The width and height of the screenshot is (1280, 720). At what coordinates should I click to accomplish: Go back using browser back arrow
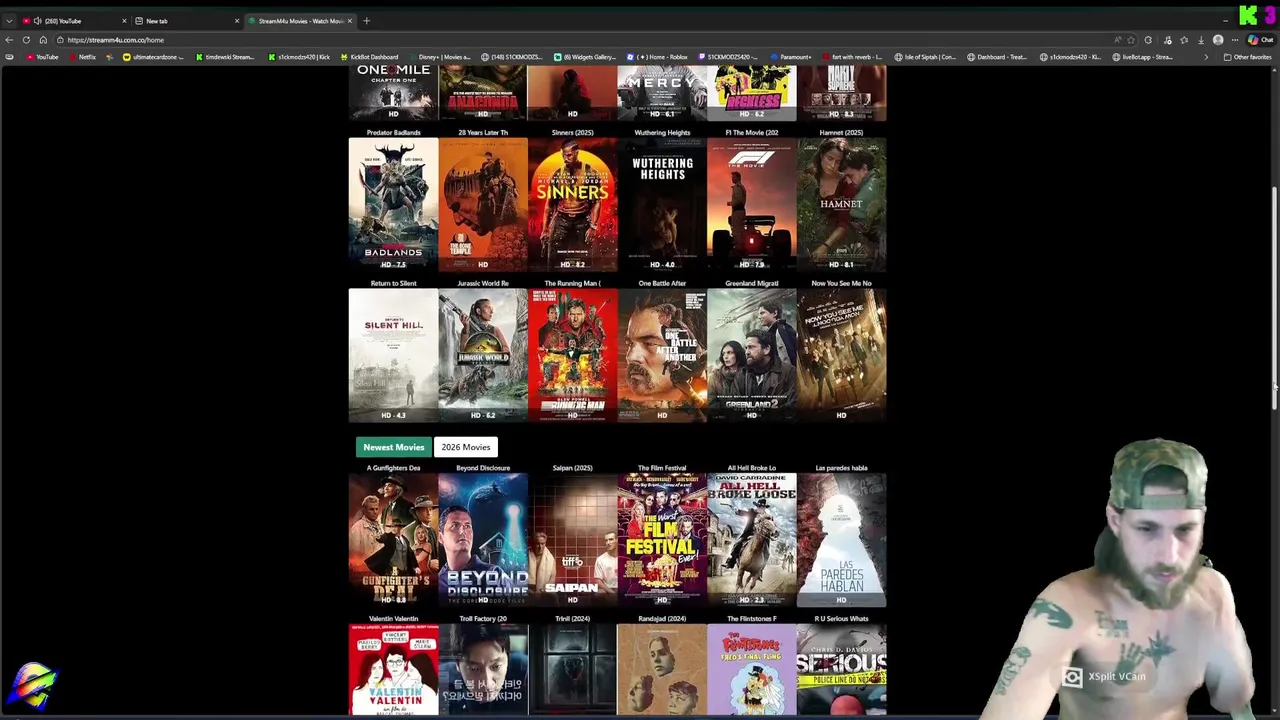(x=9, y=40)
